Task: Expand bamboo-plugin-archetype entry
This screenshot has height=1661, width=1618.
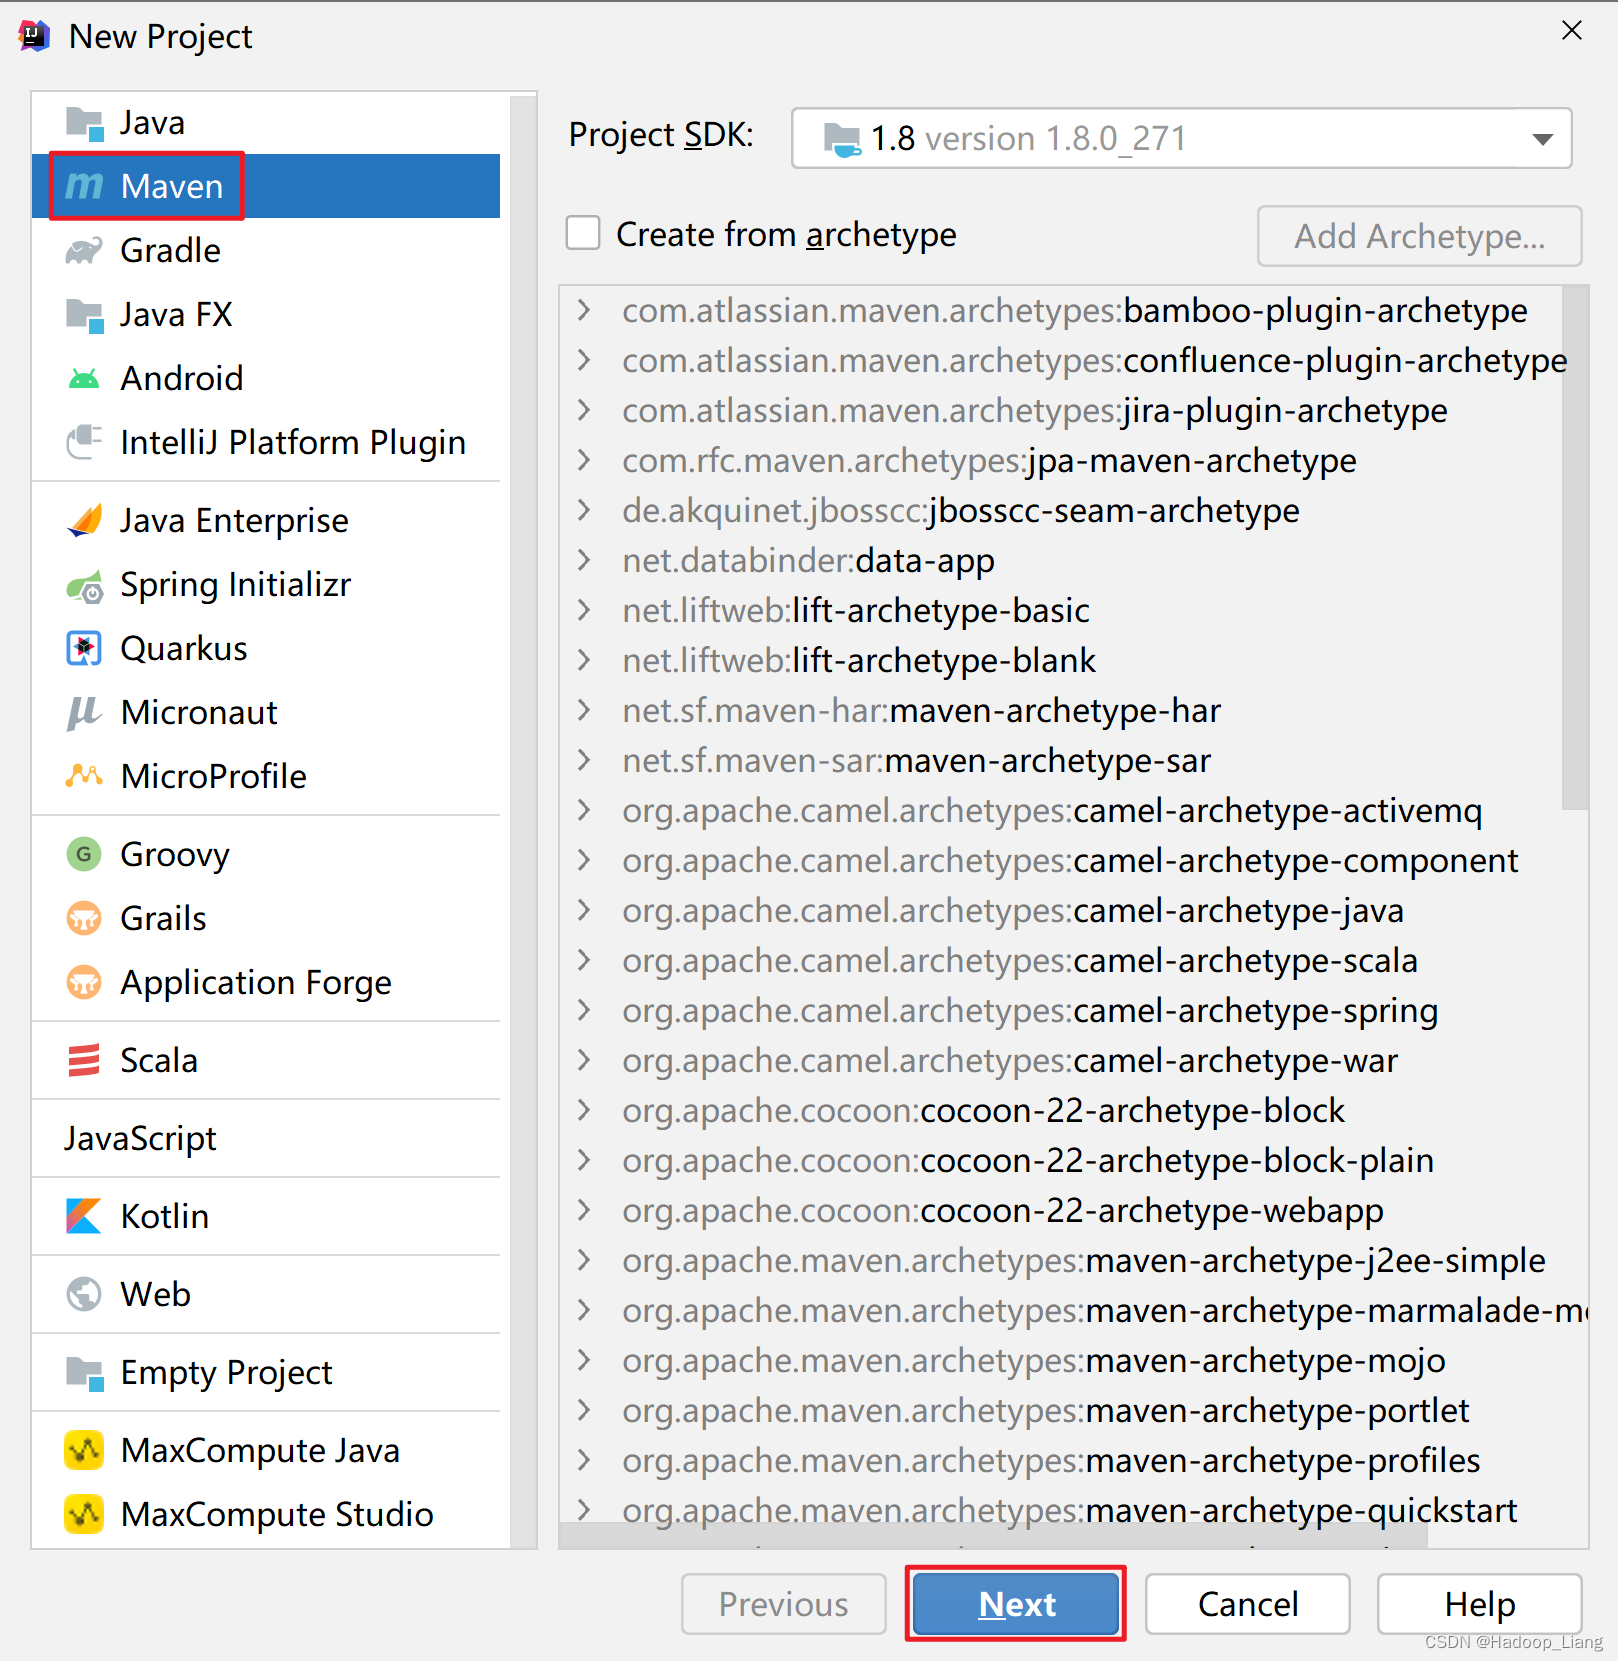Action: click(584, 310)
